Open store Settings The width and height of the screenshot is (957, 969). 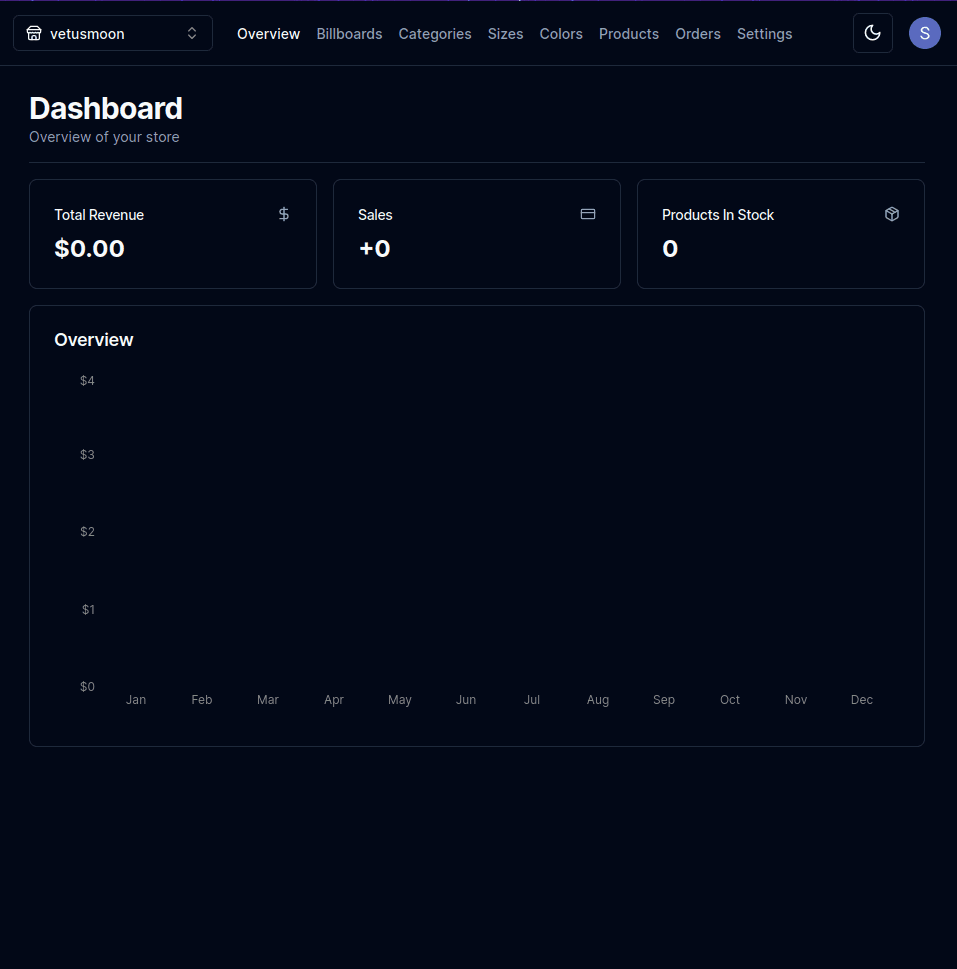(x=764, y=34)
